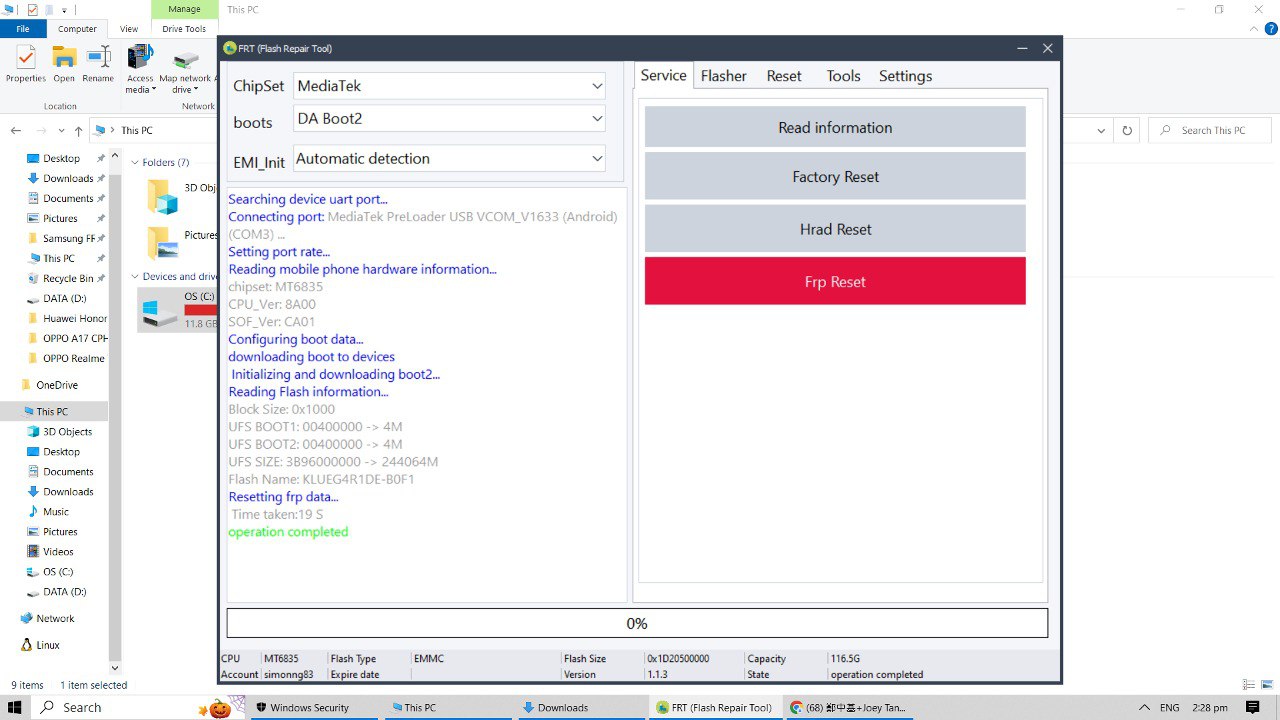The image size is (1280, 720).
Task: Click the green 'operation completed' log line
Action: point(288,532)
